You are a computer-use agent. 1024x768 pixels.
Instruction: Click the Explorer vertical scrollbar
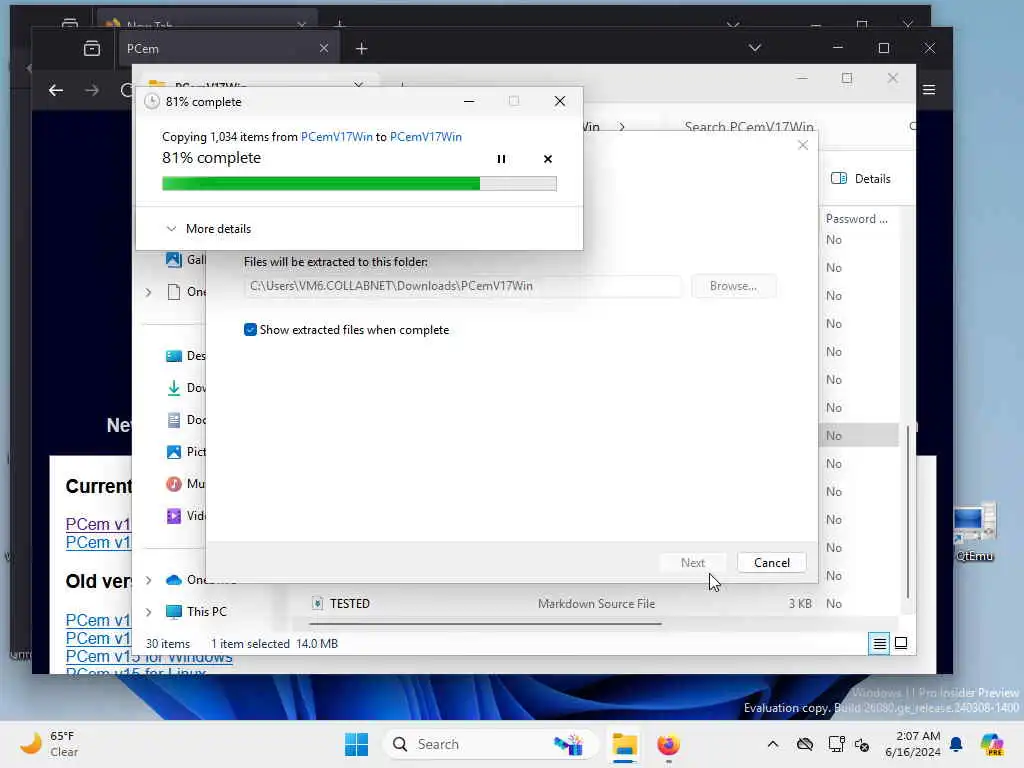907,511
